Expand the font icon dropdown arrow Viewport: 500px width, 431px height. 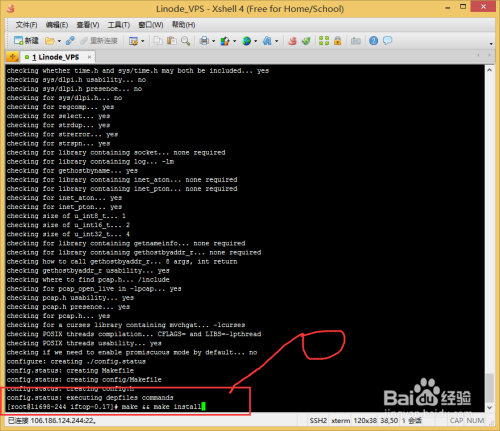(x=276, y=41)
